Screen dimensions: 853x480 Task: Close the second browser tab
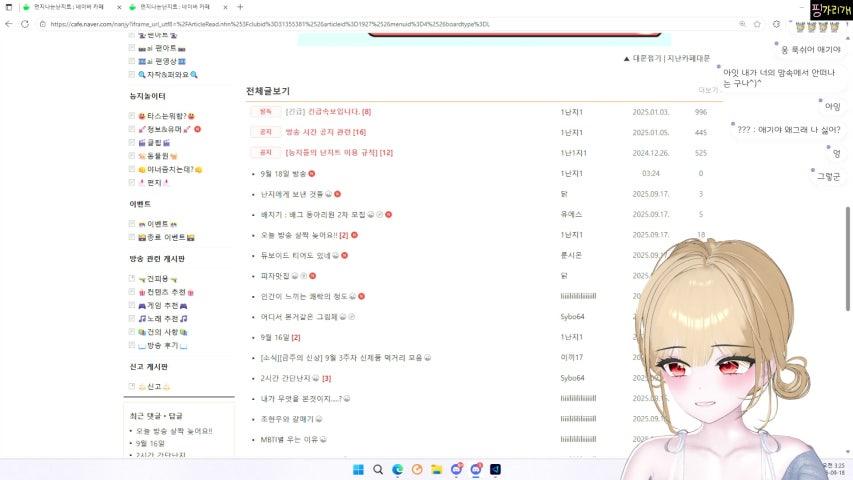point(226,7)
